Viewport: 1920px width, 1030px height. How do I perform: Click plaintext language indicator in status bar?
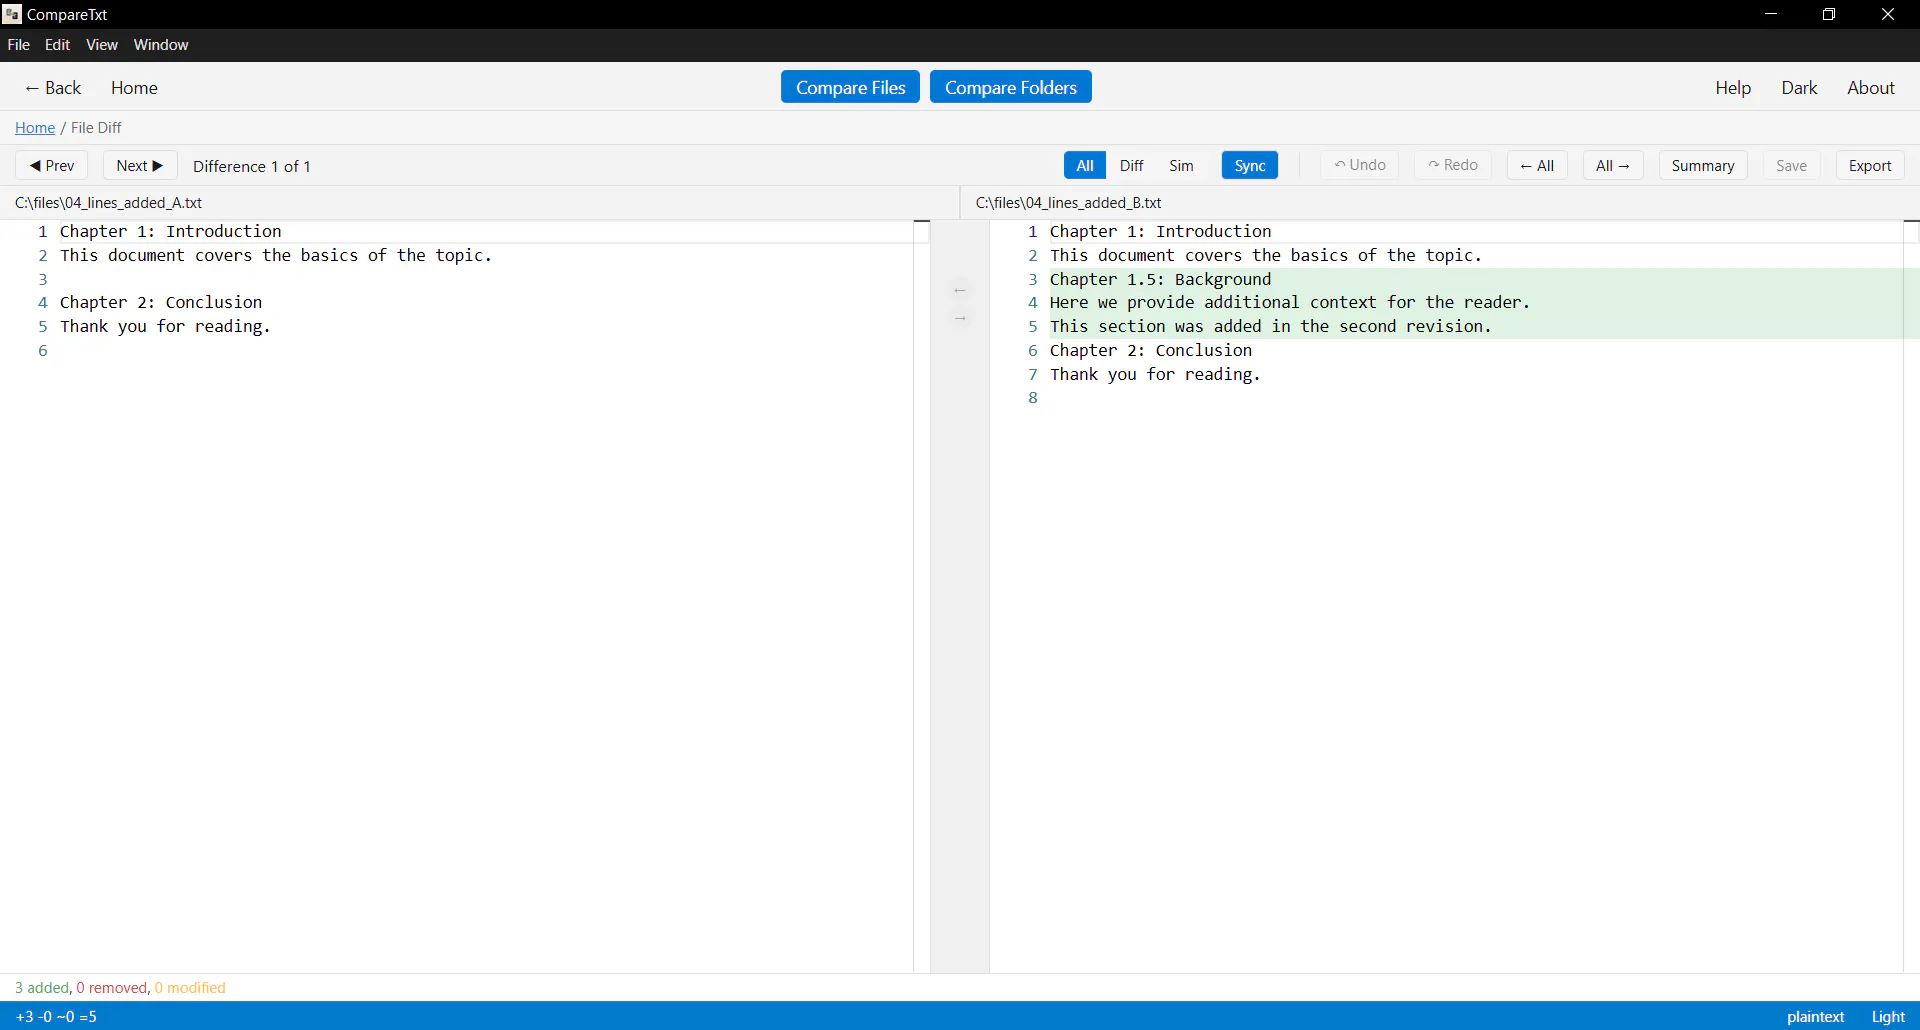(1815, 1017)
